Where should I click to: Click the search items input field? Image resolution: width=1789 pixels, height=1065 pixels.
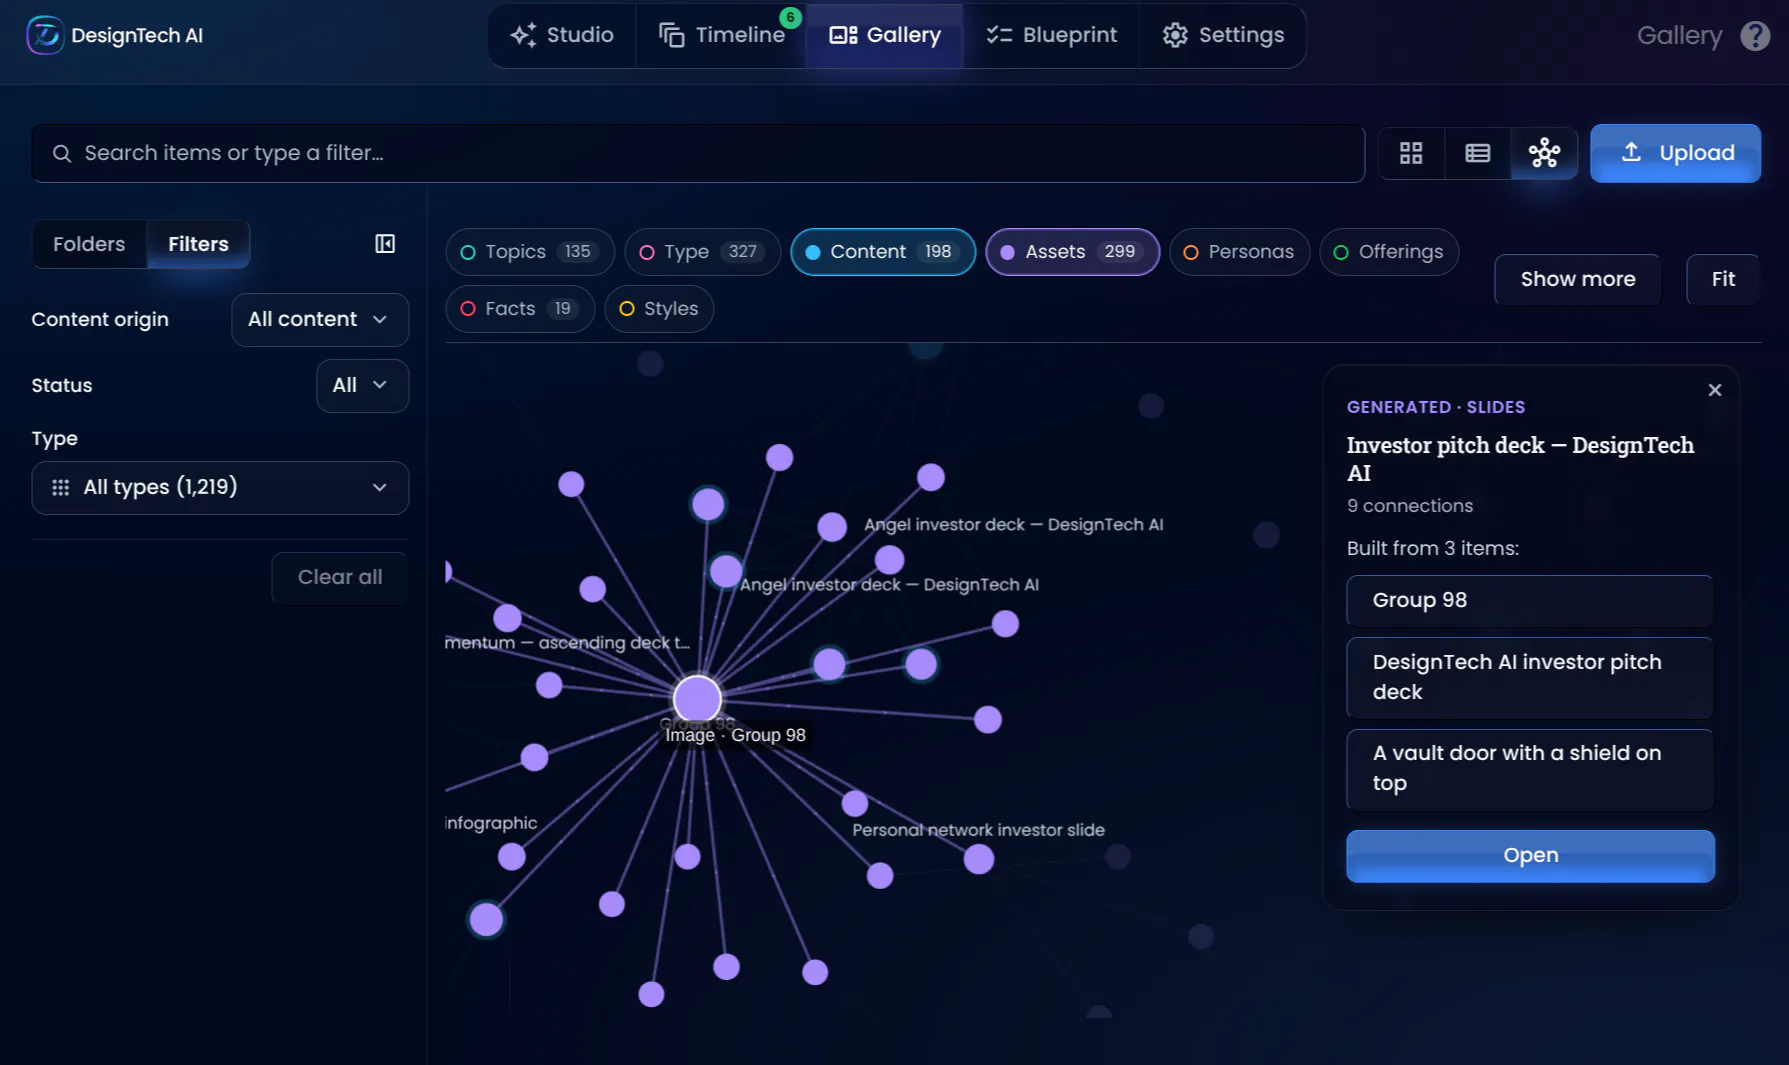point(698,153)
